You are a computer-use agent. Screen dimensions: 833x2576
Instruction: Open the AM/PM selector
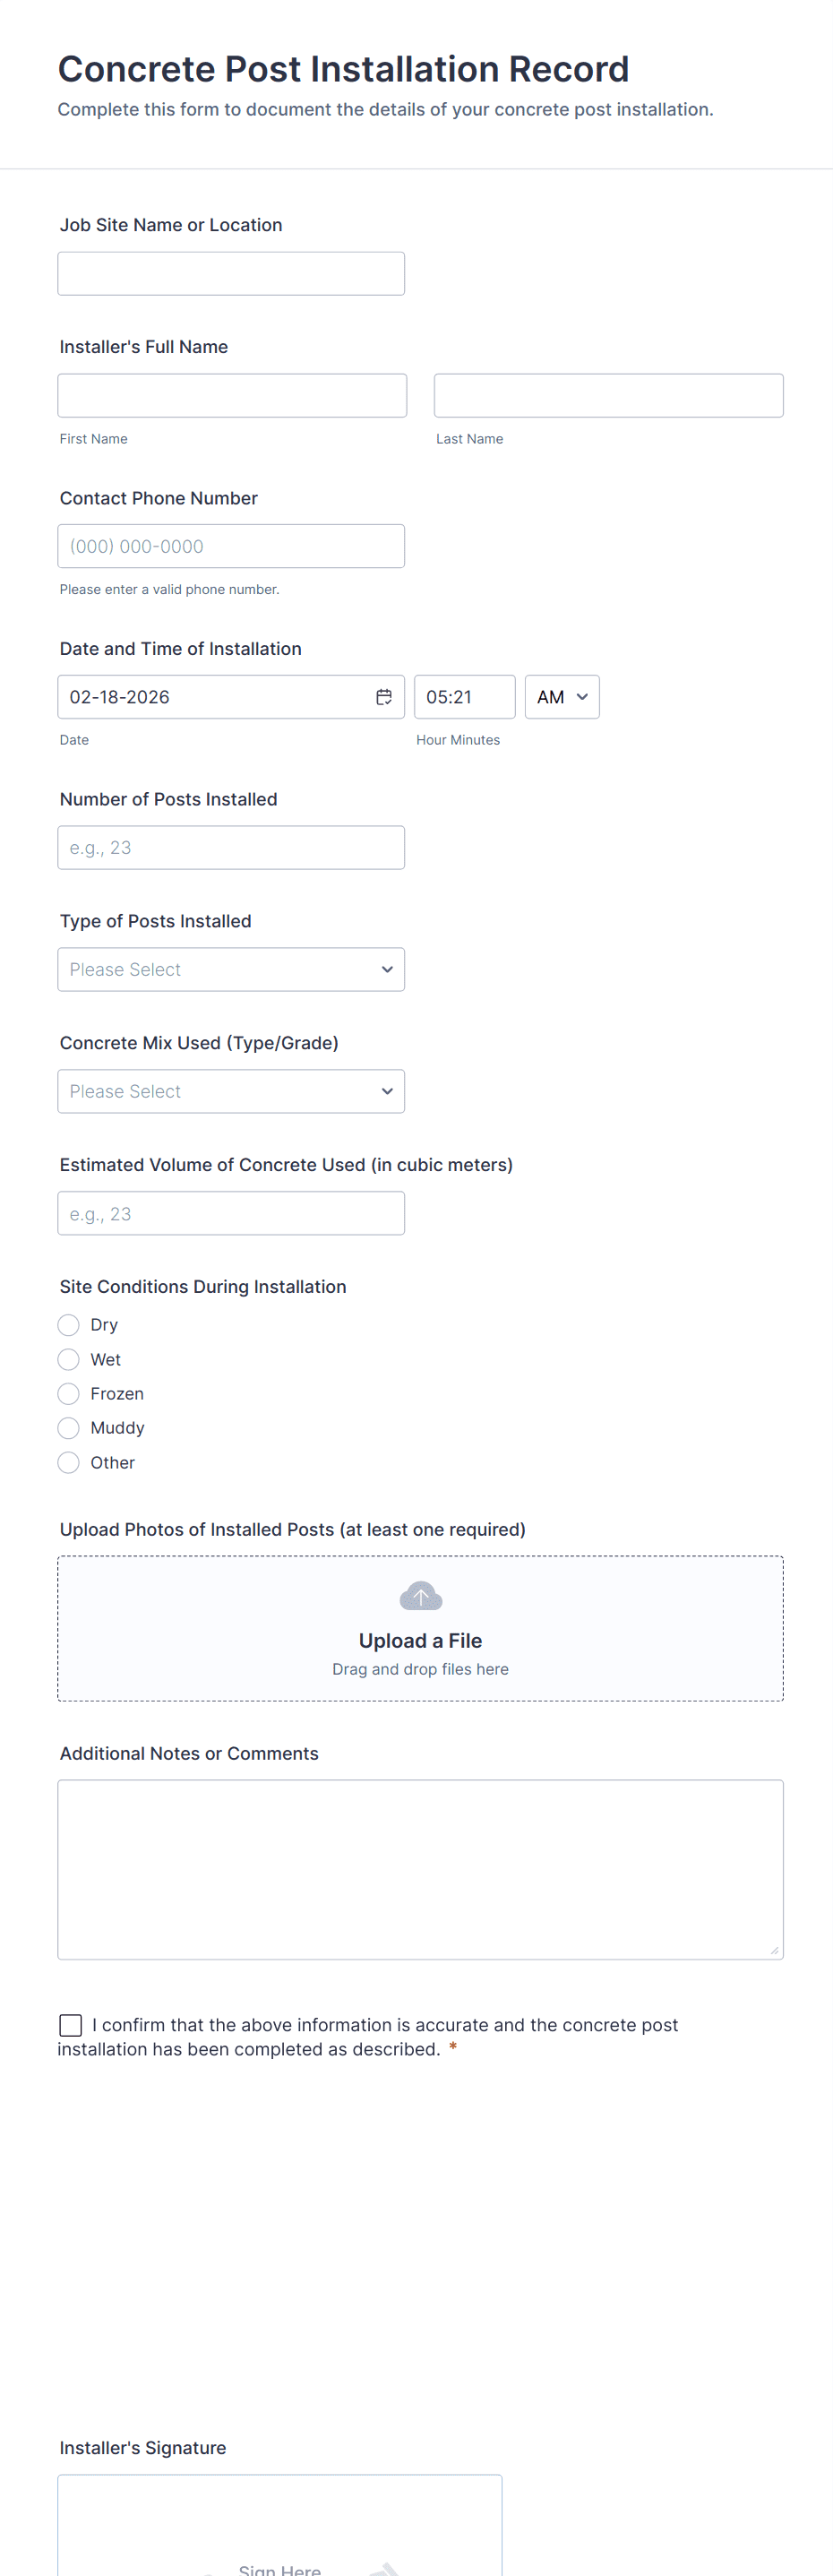tap(562, 697)
